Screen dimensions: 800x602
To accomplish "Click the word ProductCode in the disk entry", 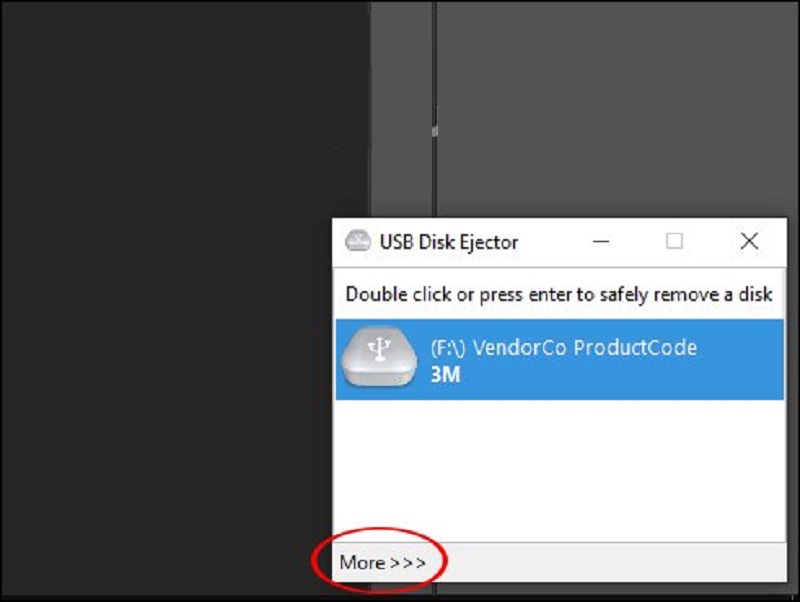I will 635,348.
